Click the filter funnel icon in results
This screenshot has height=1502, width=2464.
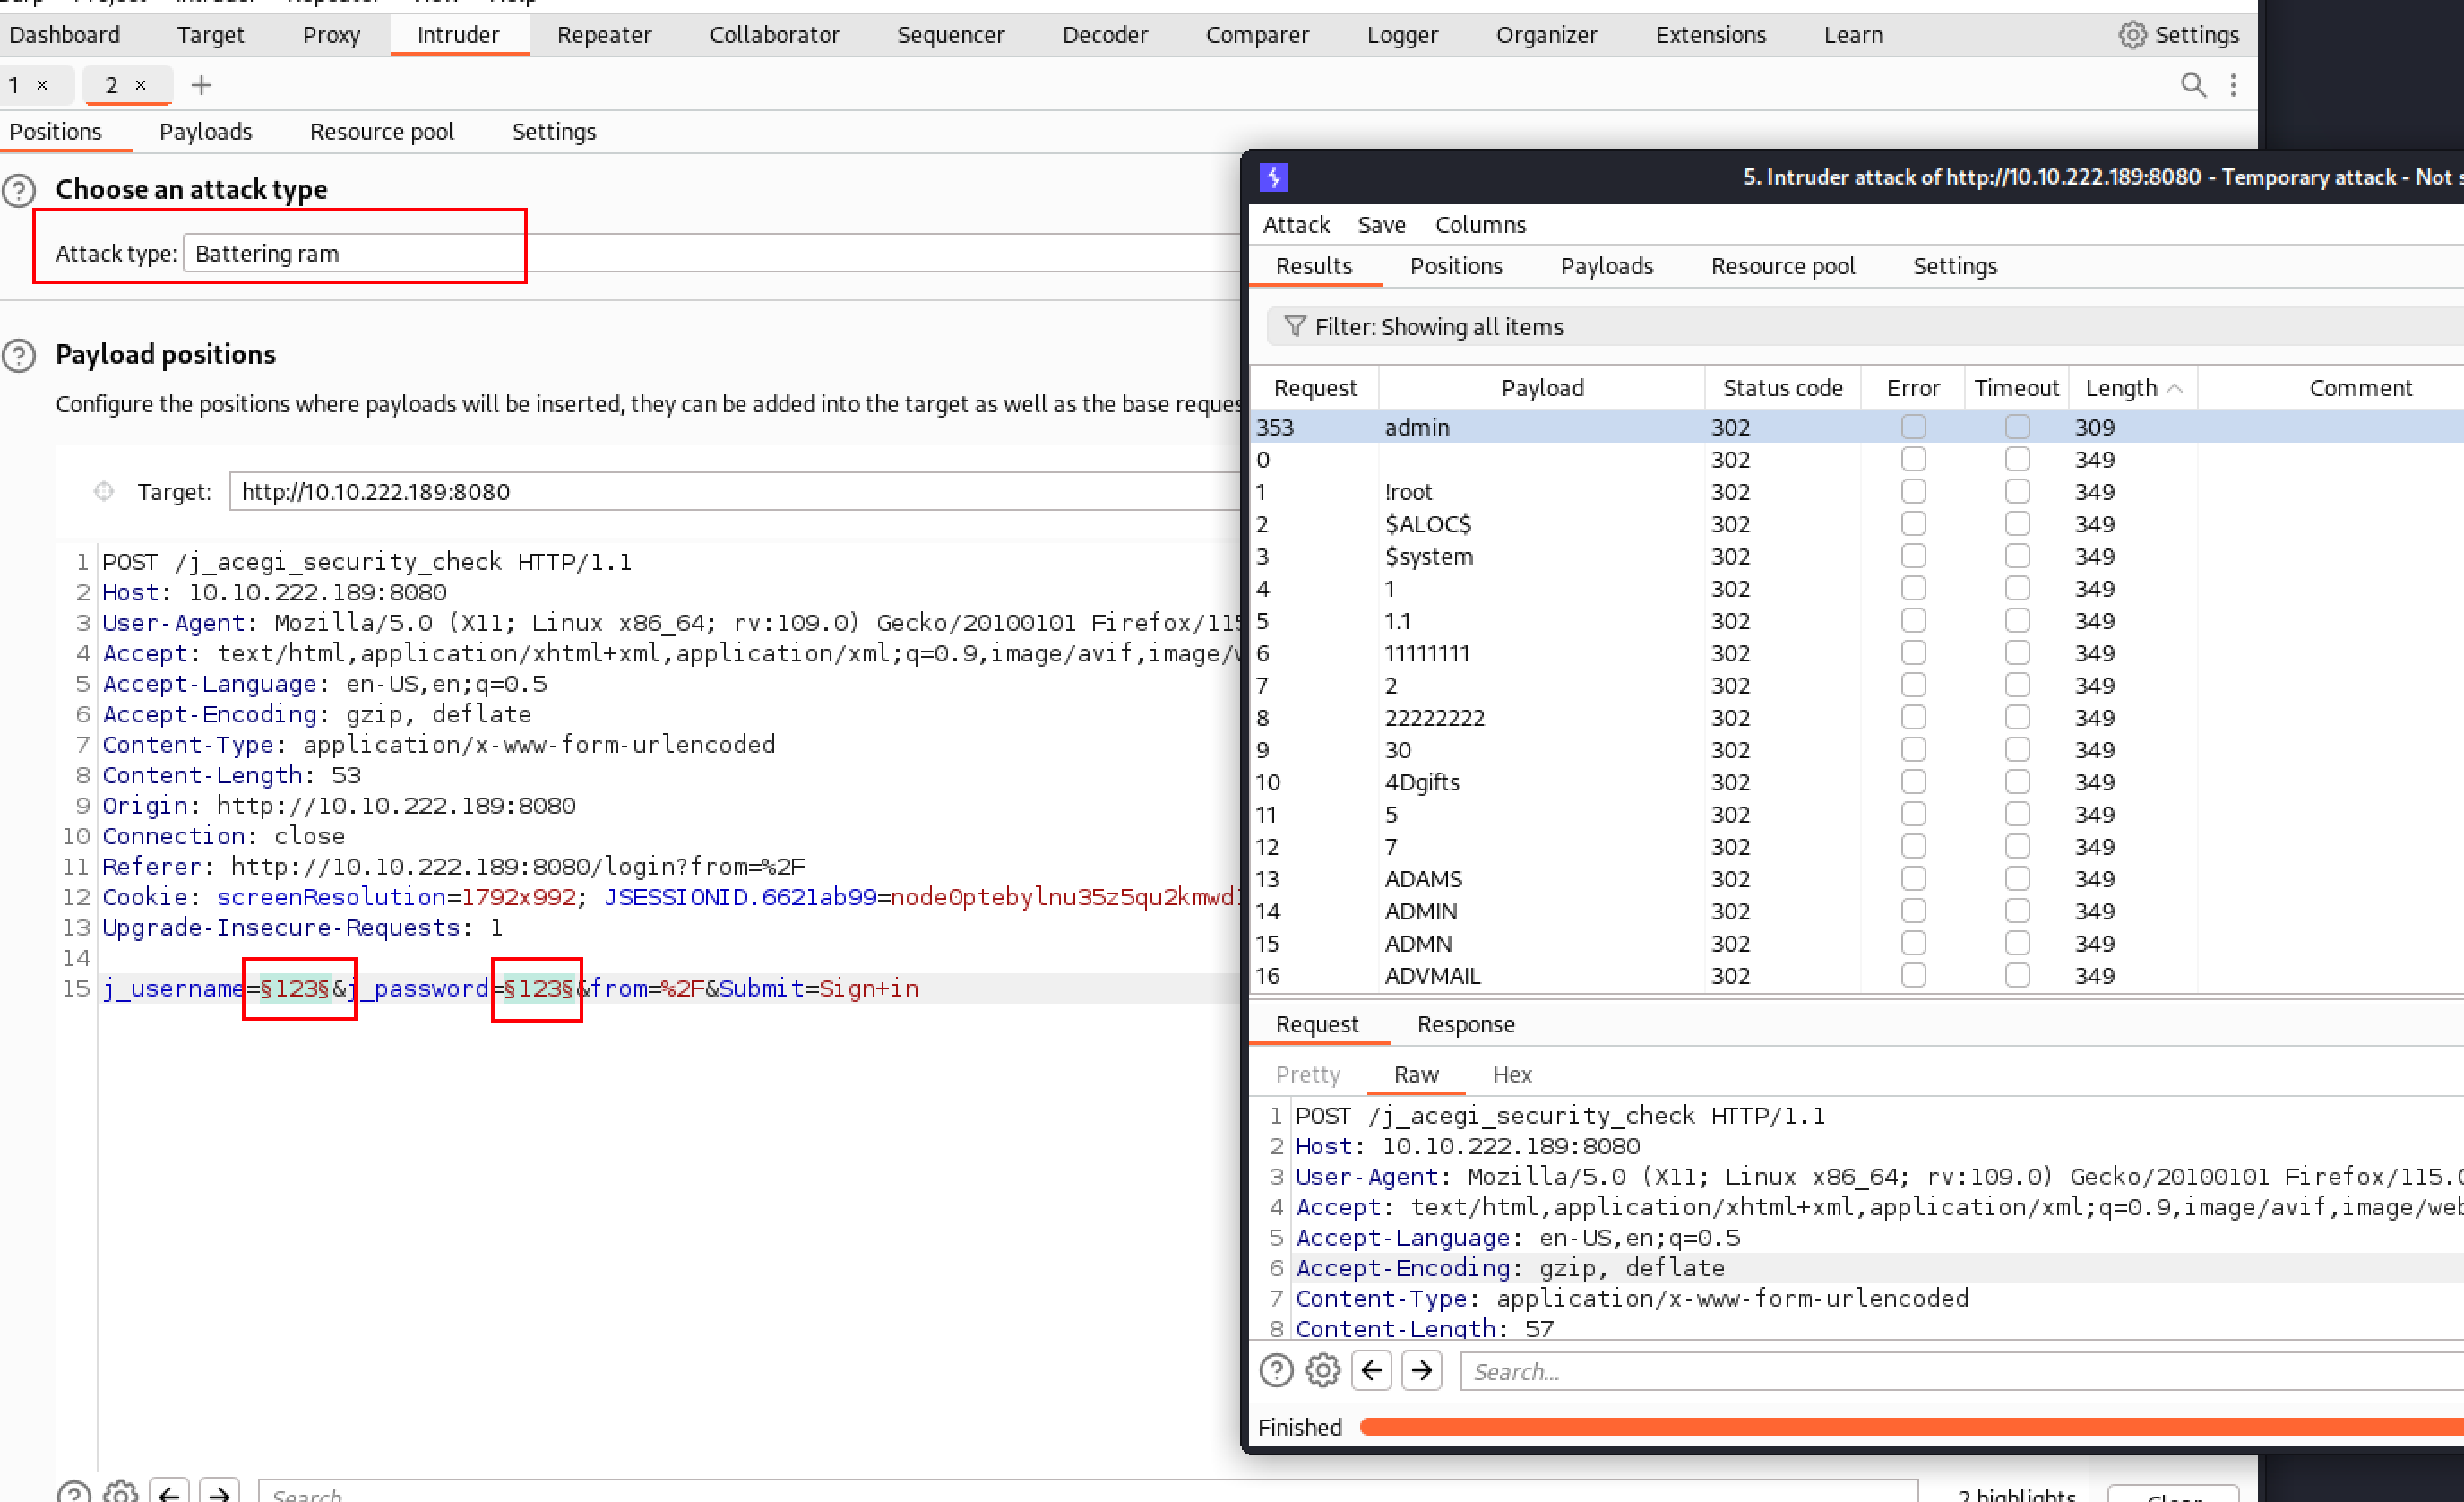pos(1295,327)
